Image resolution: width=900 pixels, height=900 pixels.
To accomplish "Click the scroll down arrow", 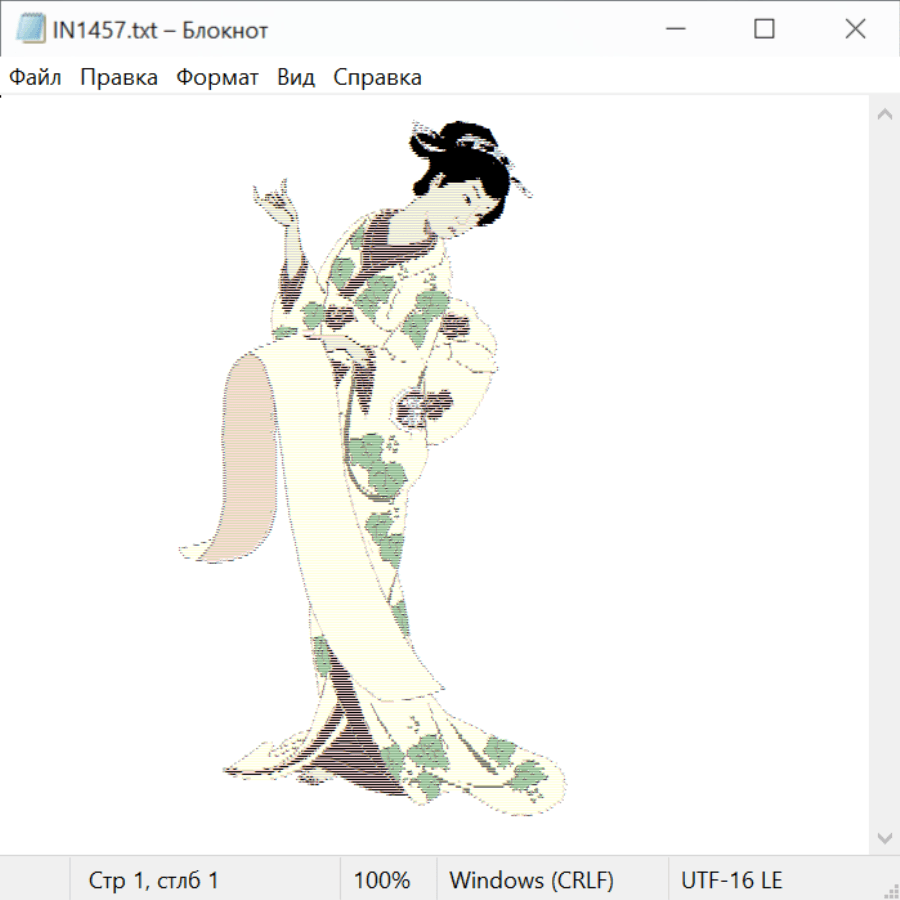I will coord(884,837).
